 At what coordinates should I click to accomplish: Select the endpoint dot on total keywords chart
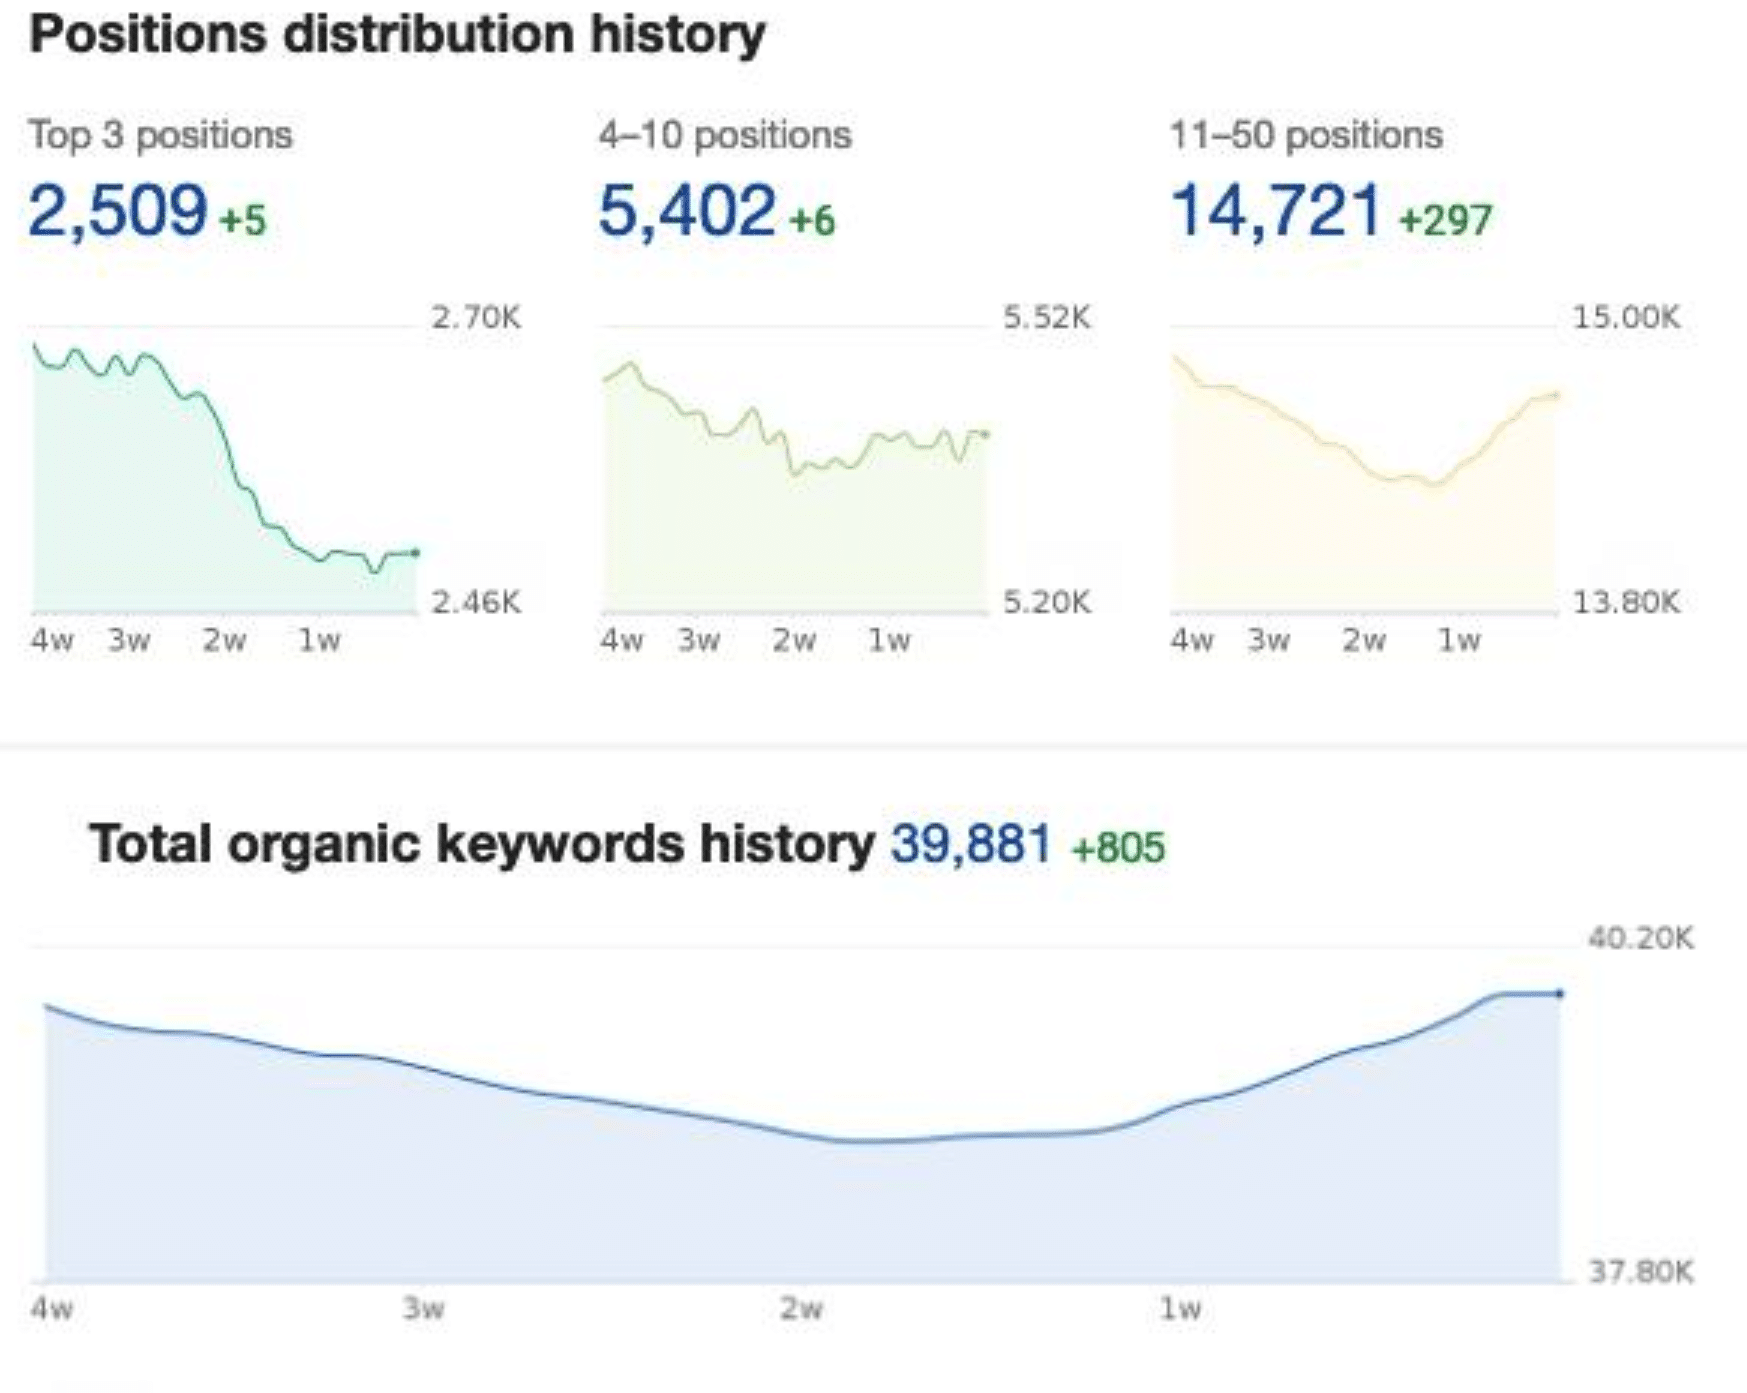(x=1560, y=994)
